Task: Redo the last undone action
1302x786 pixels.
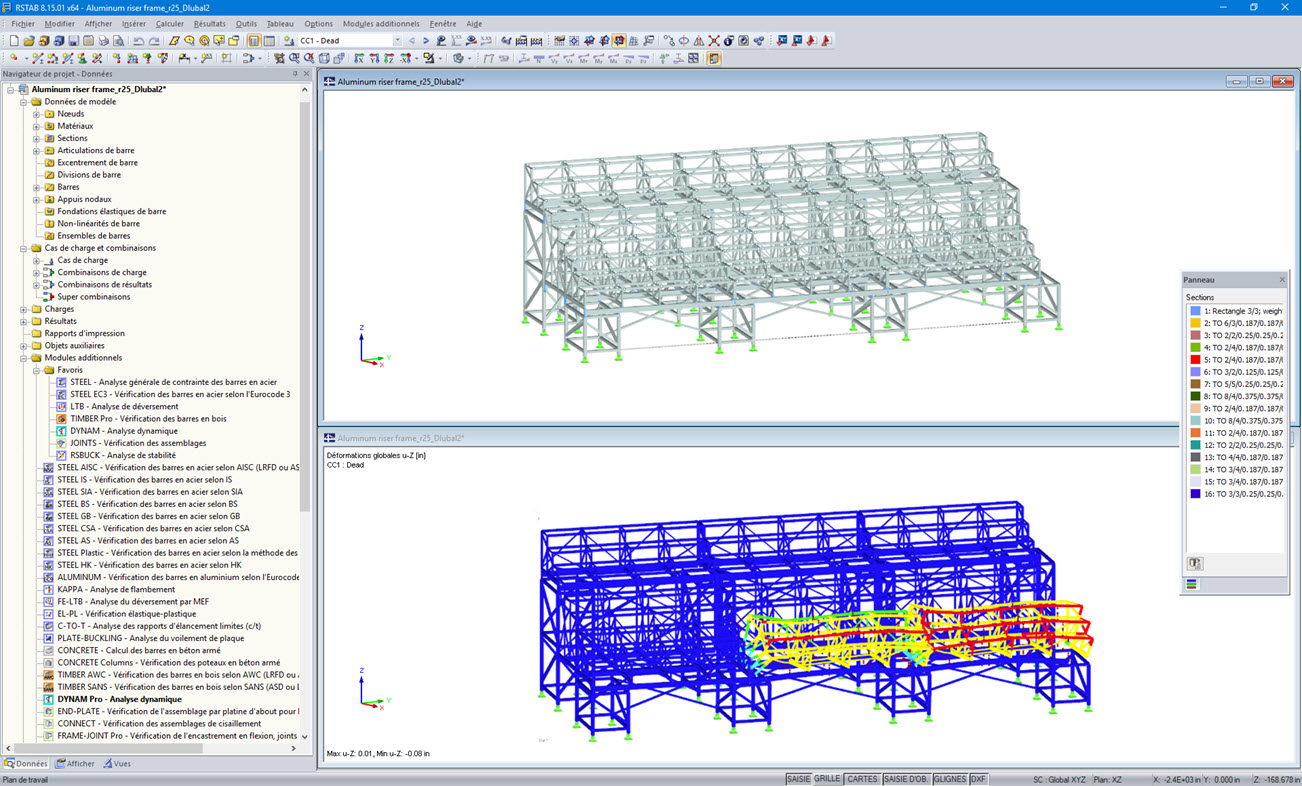Action: 154,41
